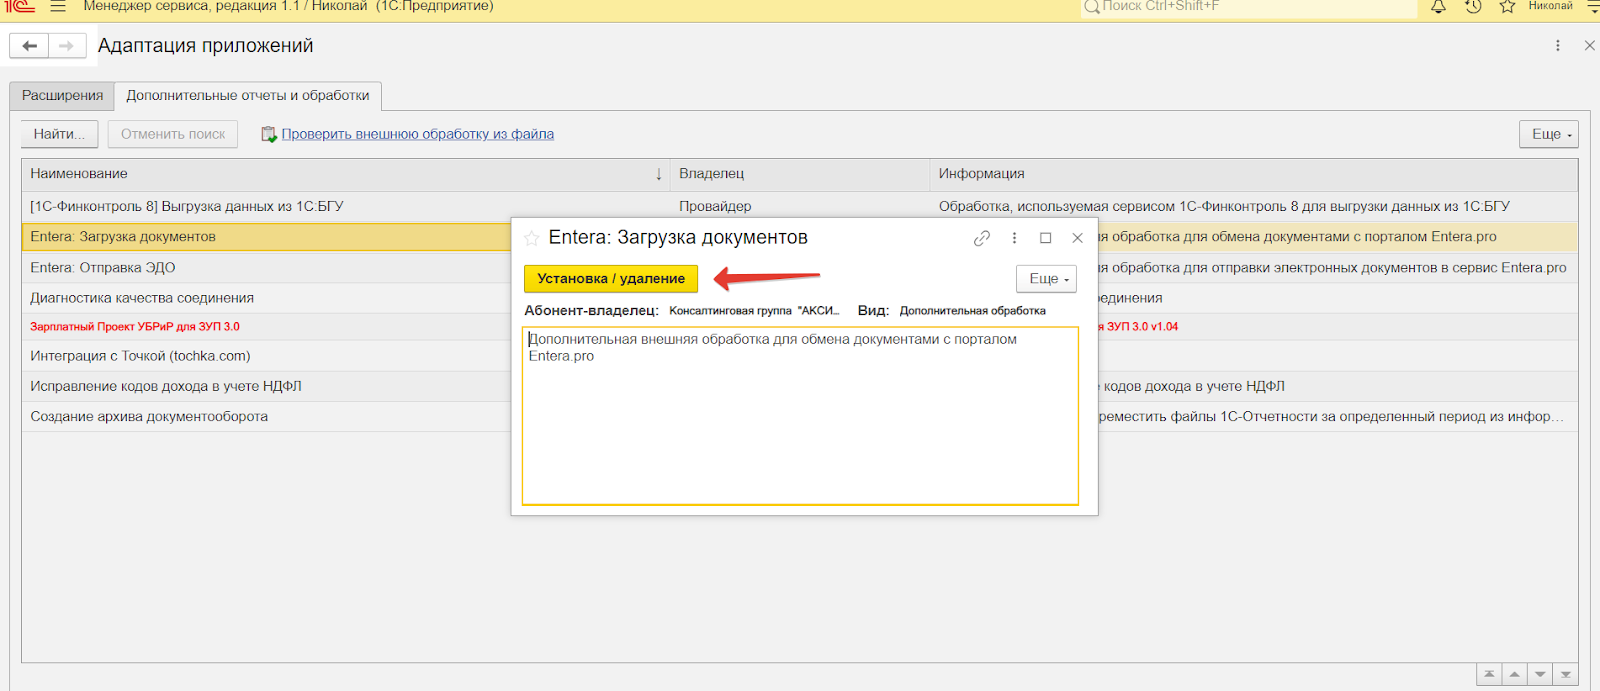Click Консалтинговая группа "АКСИ.. owner value

[755, 311]
